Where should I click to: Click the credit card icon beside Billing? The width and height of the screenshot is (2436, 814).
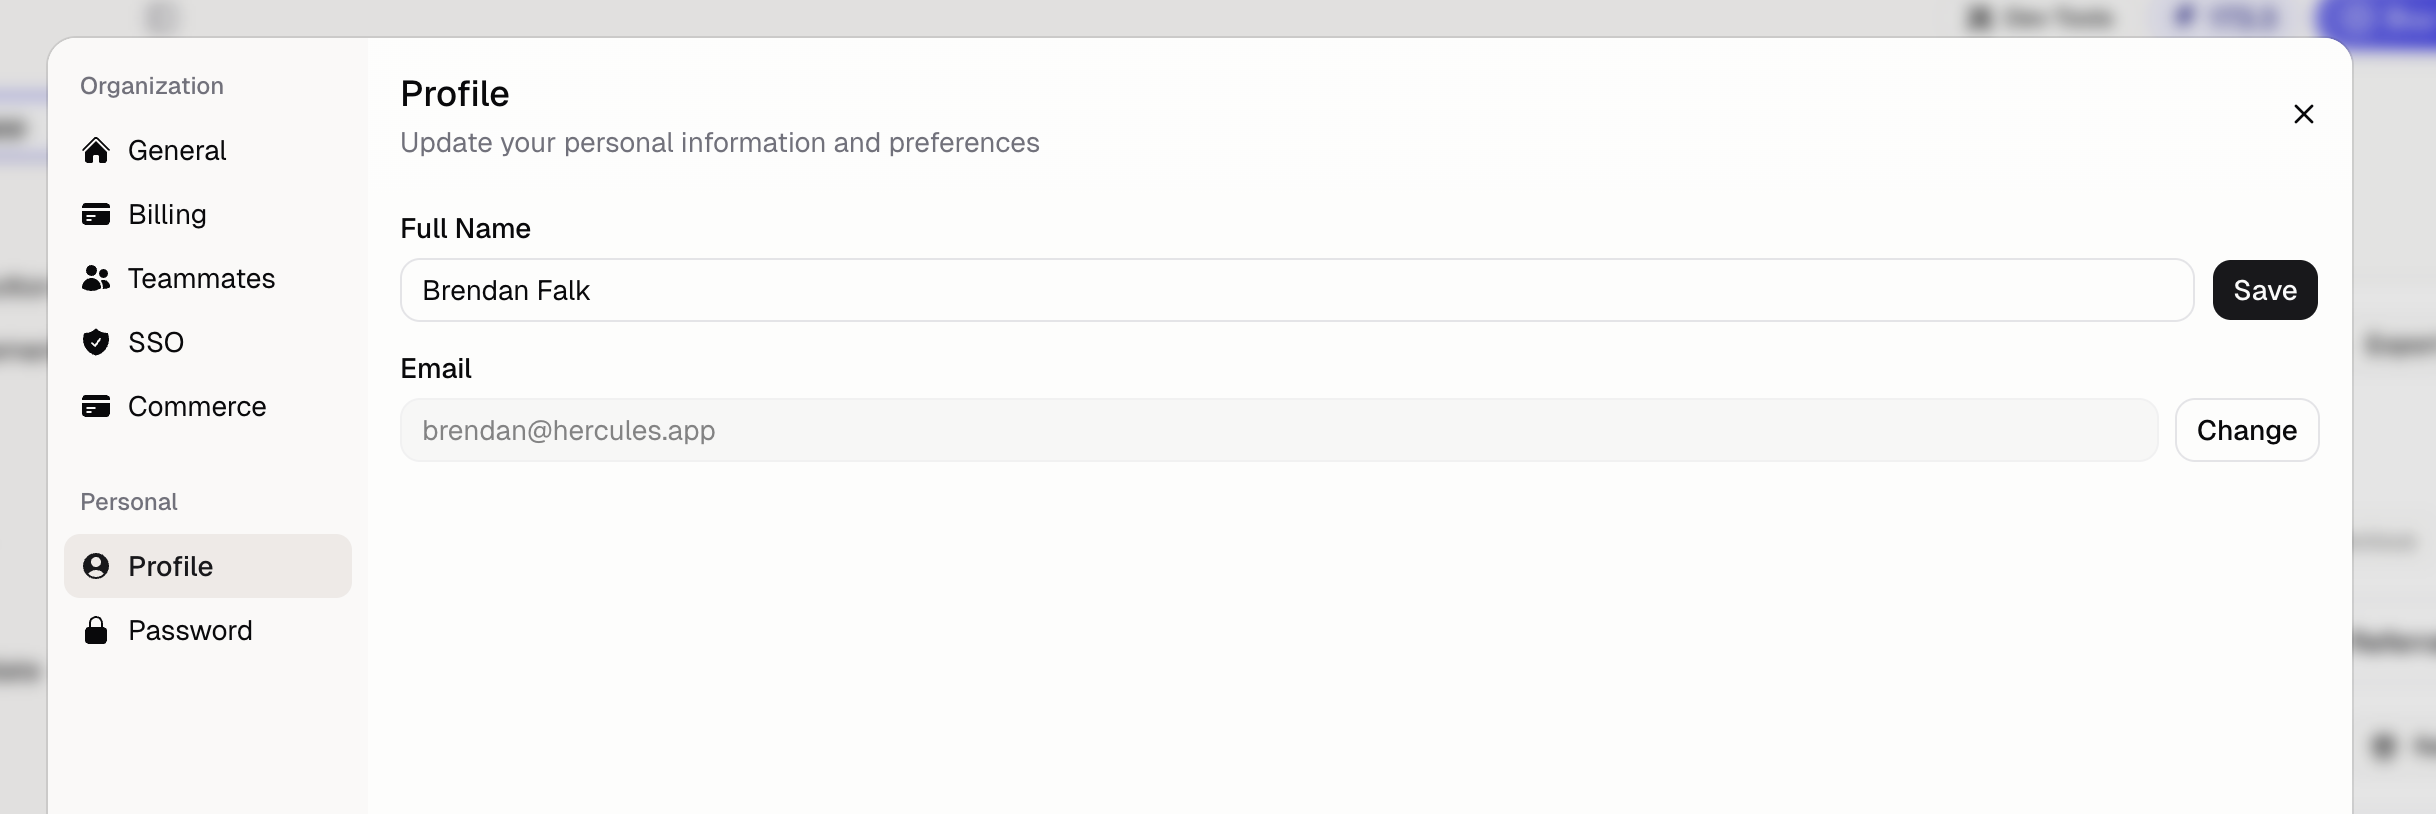96,214
